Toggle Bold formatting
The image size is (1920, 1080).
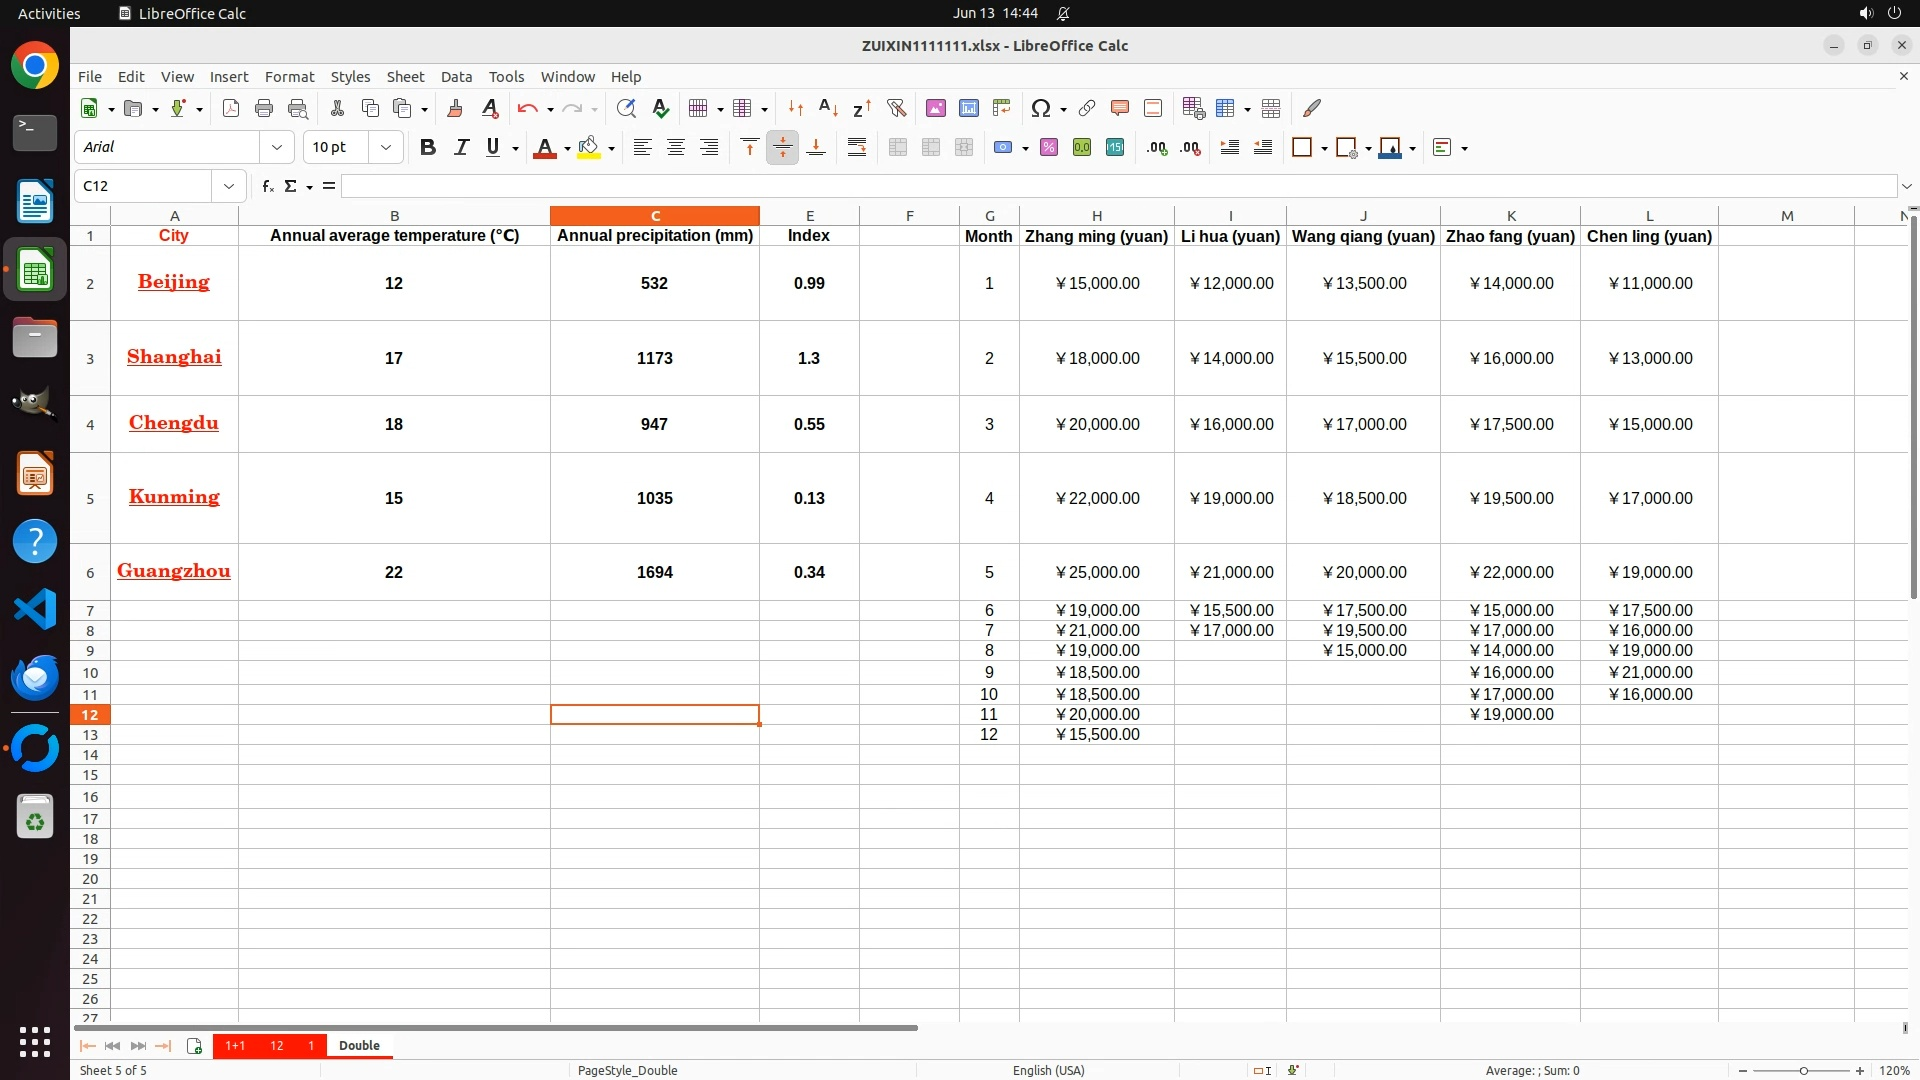pyautogui.click(x=428, y=147)
